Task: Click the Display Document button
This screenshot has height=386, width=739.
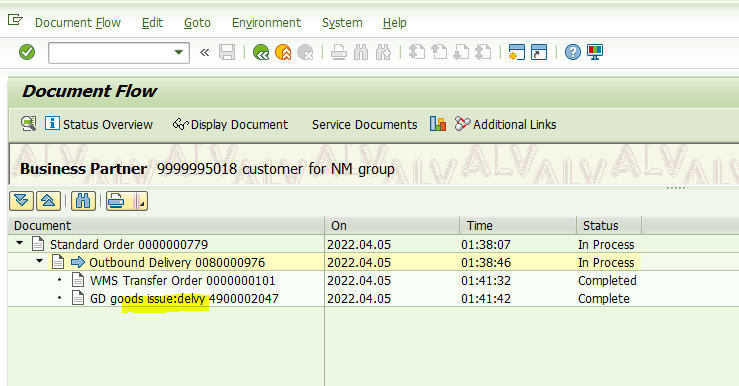Action: coord(230,124)
